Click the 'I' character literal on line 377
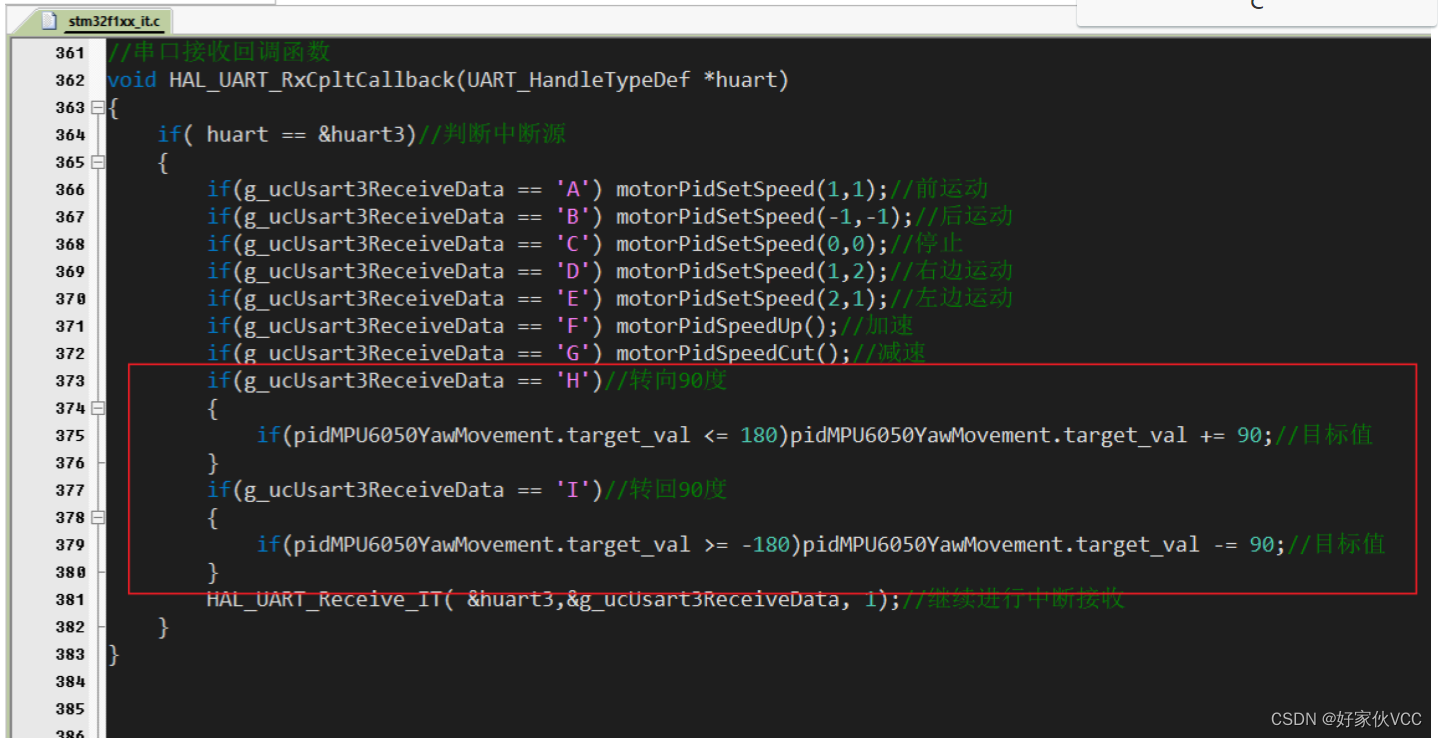The height and width of the screenshot is (738, 1438). coord(573,489)
